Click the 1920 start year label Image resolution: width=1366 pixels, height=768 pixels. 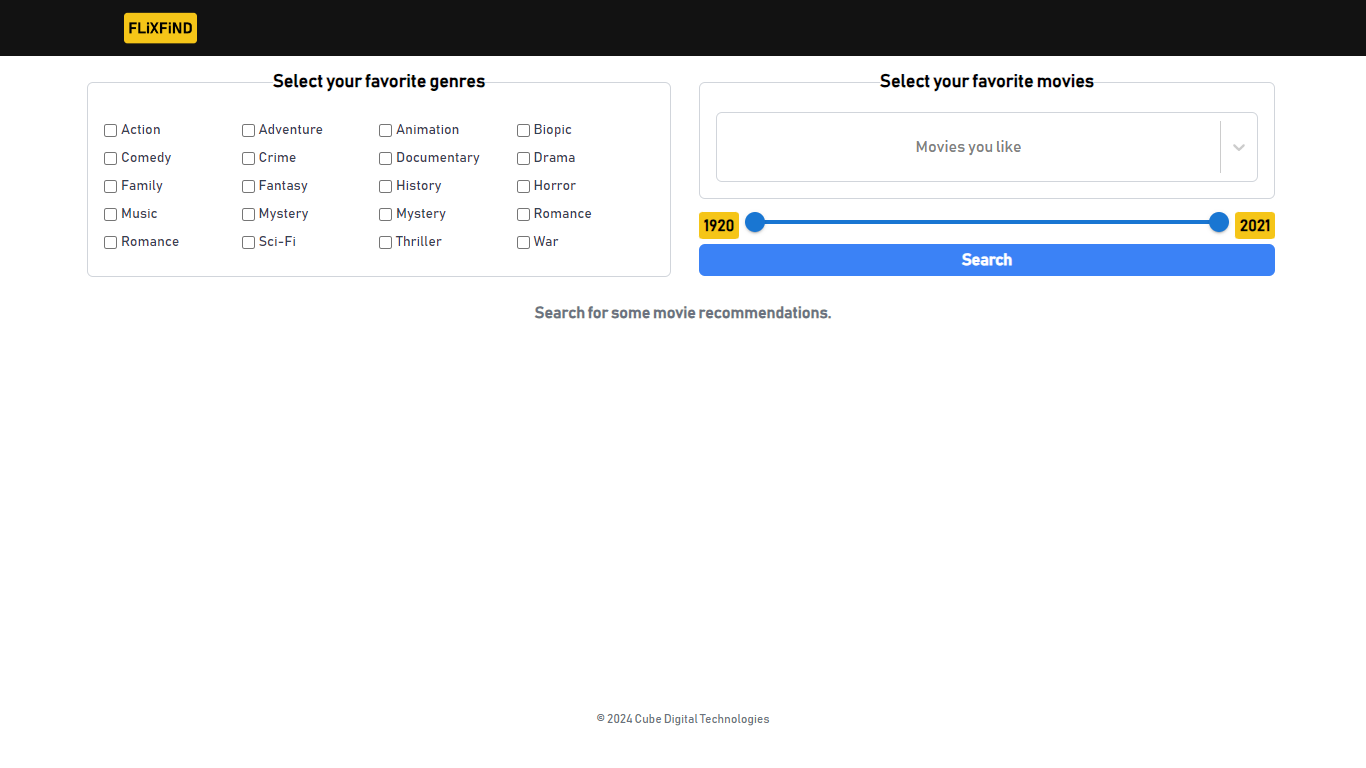click(x=719, y=226)
